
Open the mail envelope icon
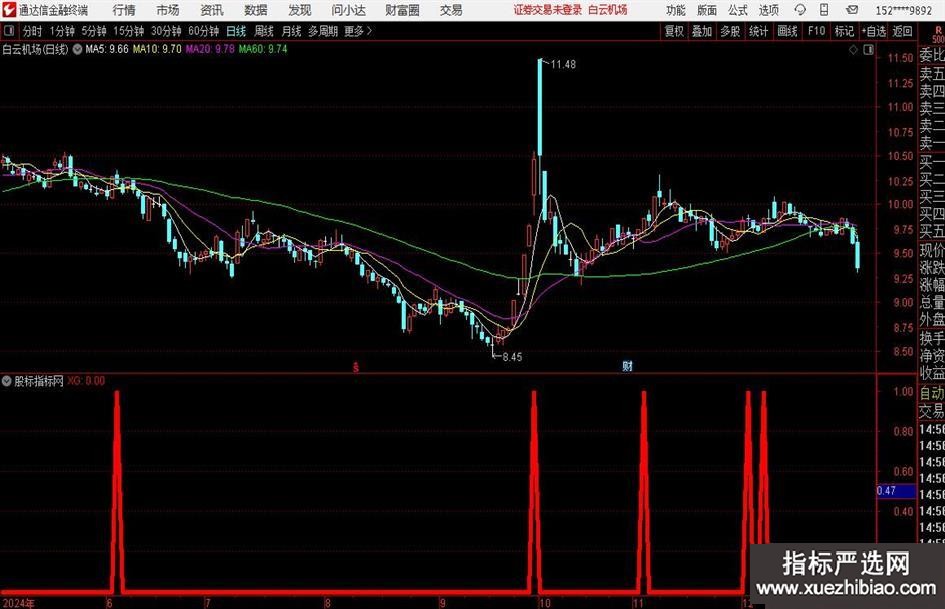(x=852, y=10)
